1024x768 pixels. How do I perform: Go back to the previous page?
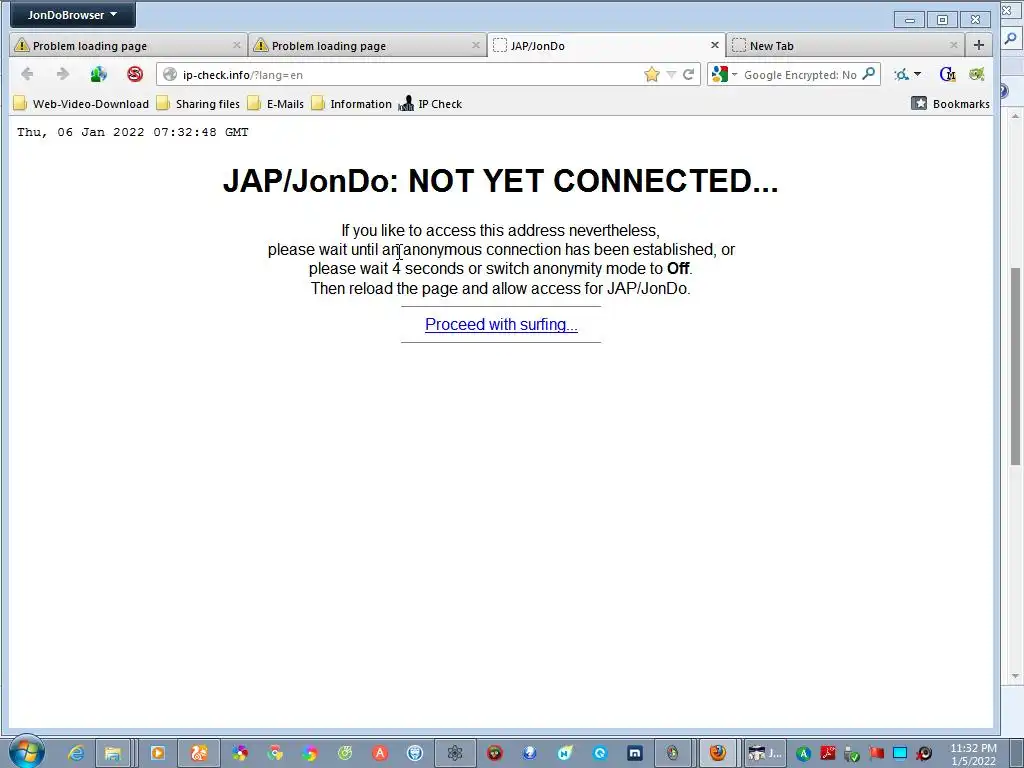(x=27, y=74)
